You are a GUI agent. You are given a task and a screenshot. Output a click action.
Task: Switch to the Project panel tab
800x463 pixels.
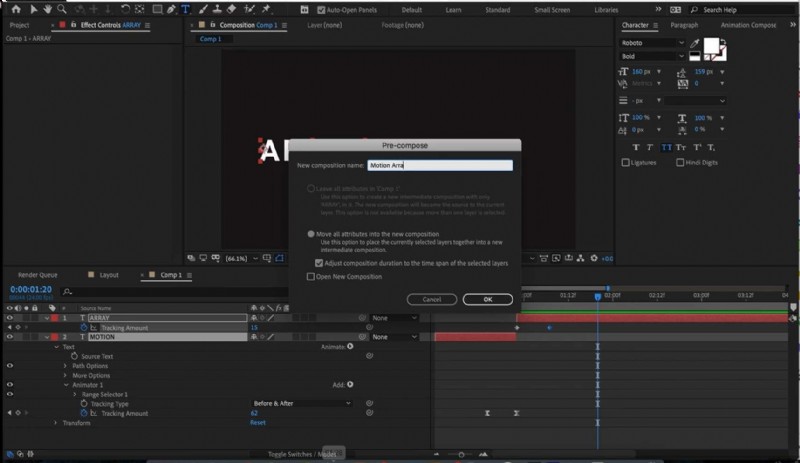pos(19,25)
